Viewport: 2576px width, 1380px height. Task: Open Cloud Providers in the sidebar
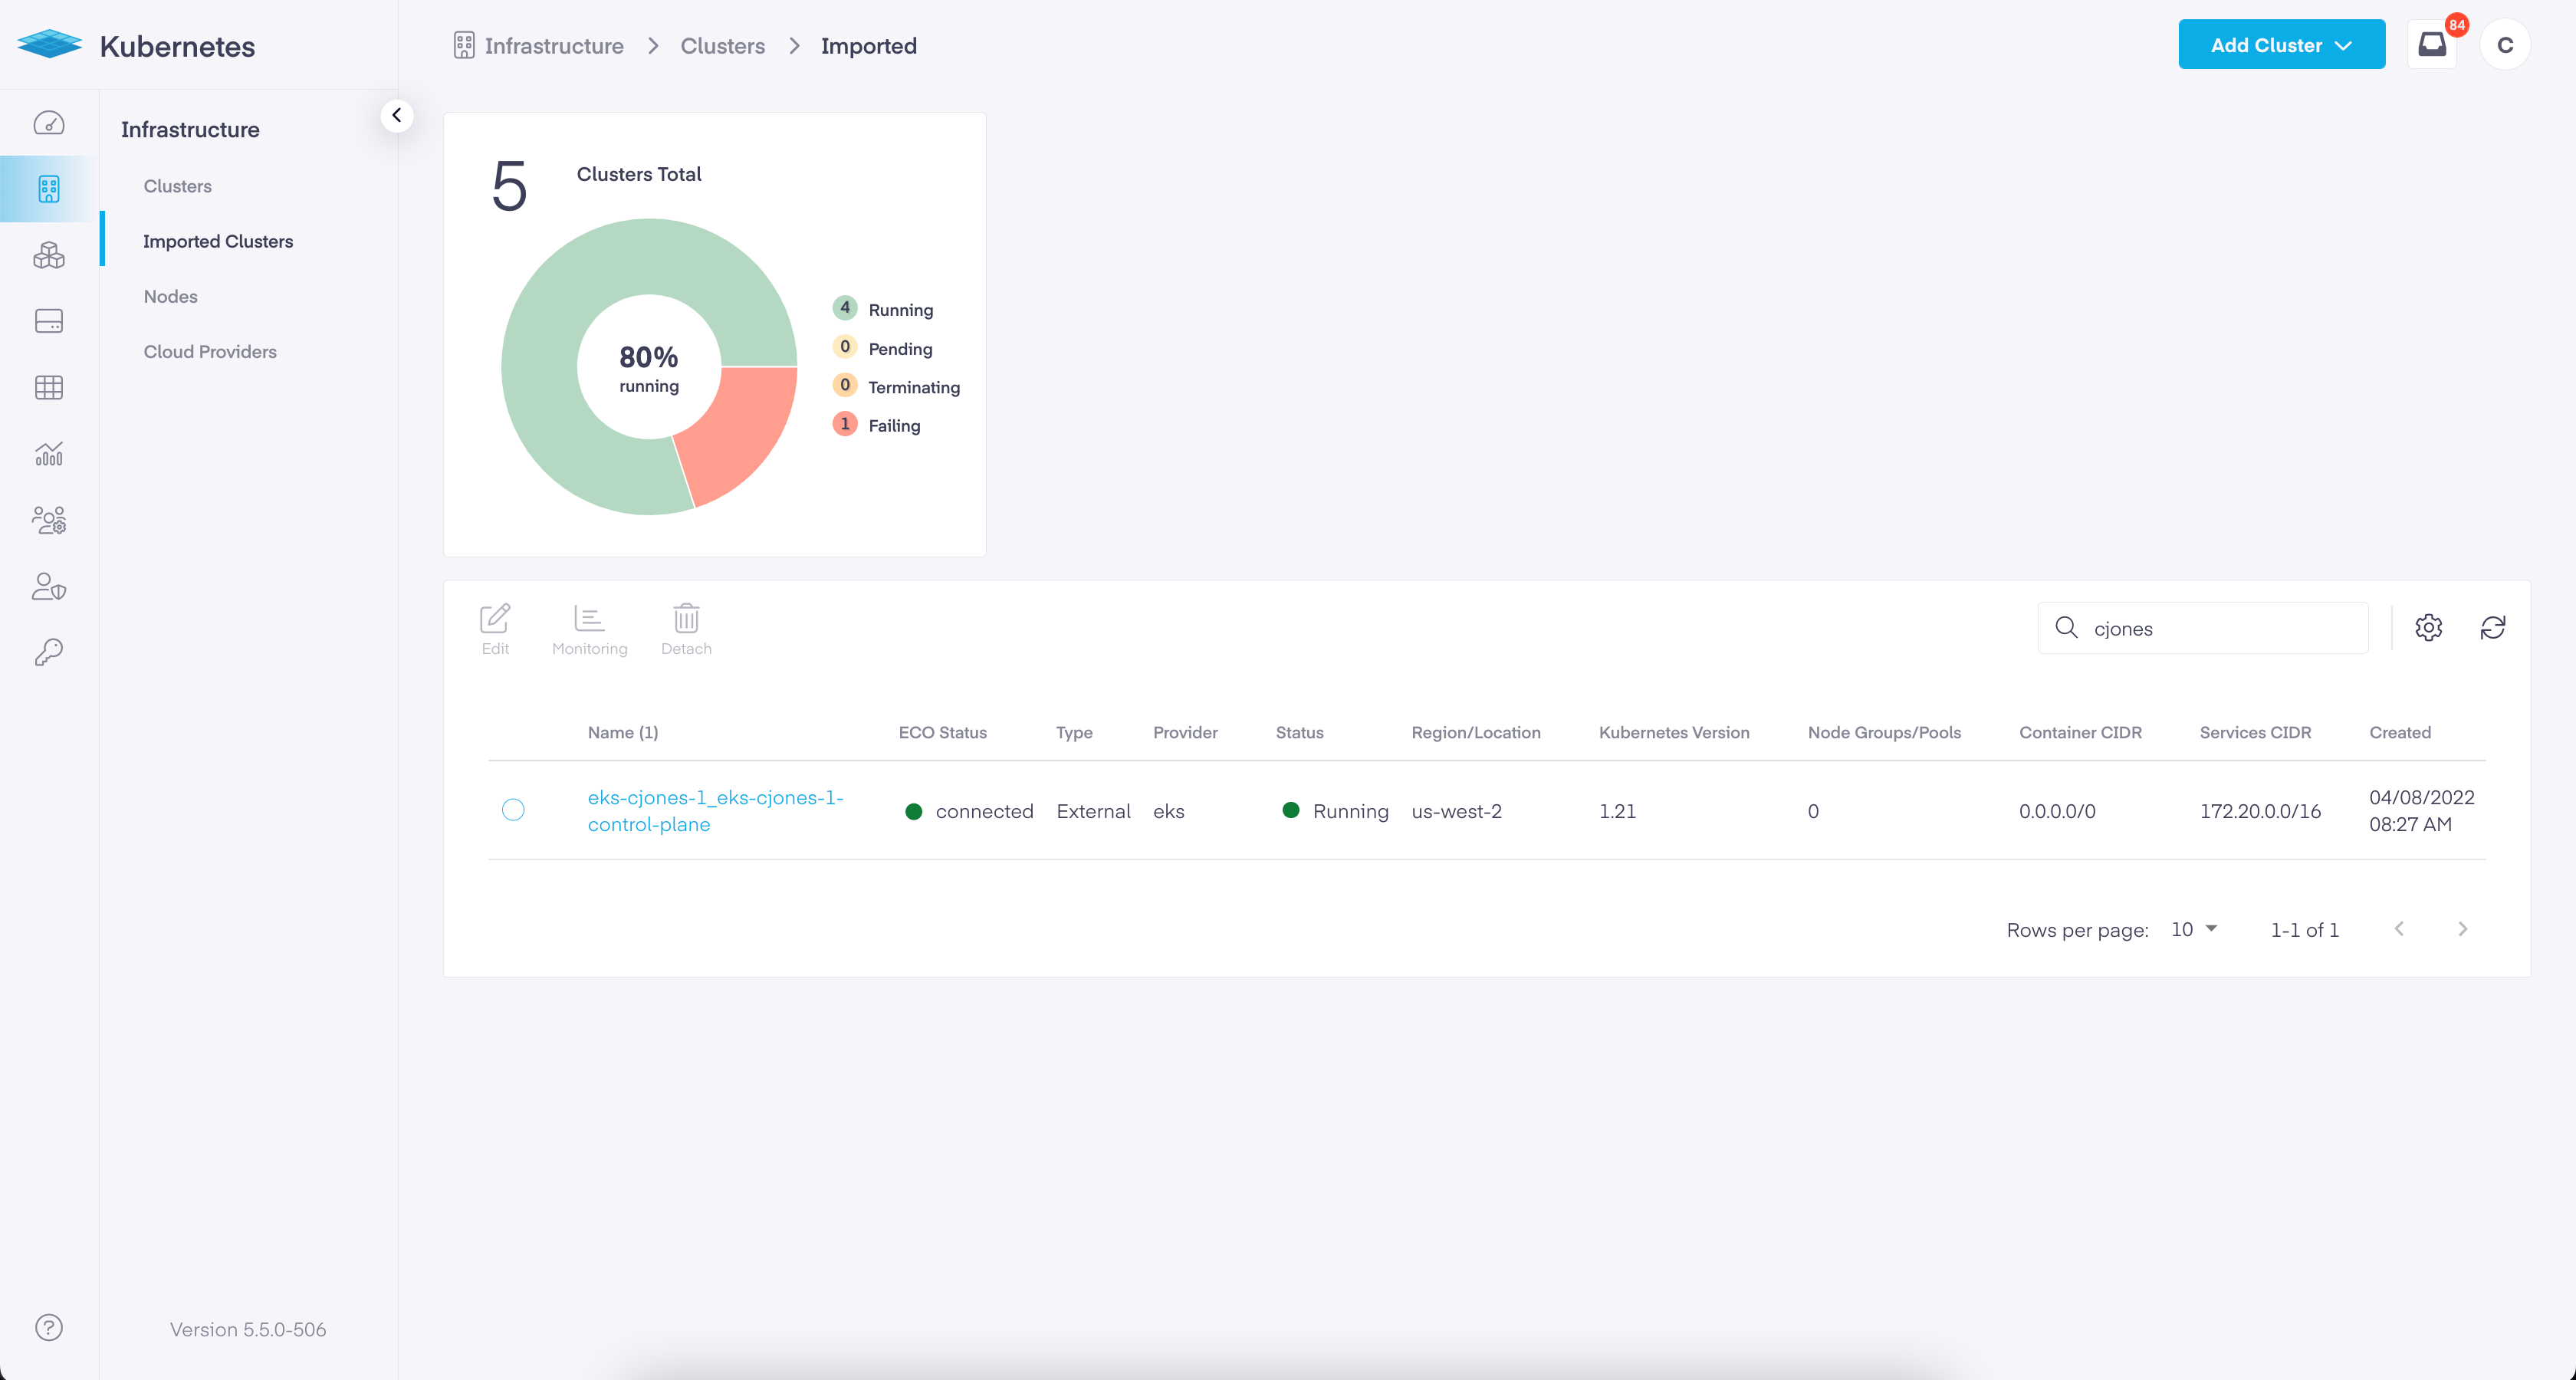pyautogui.click(x=210, y=352)
